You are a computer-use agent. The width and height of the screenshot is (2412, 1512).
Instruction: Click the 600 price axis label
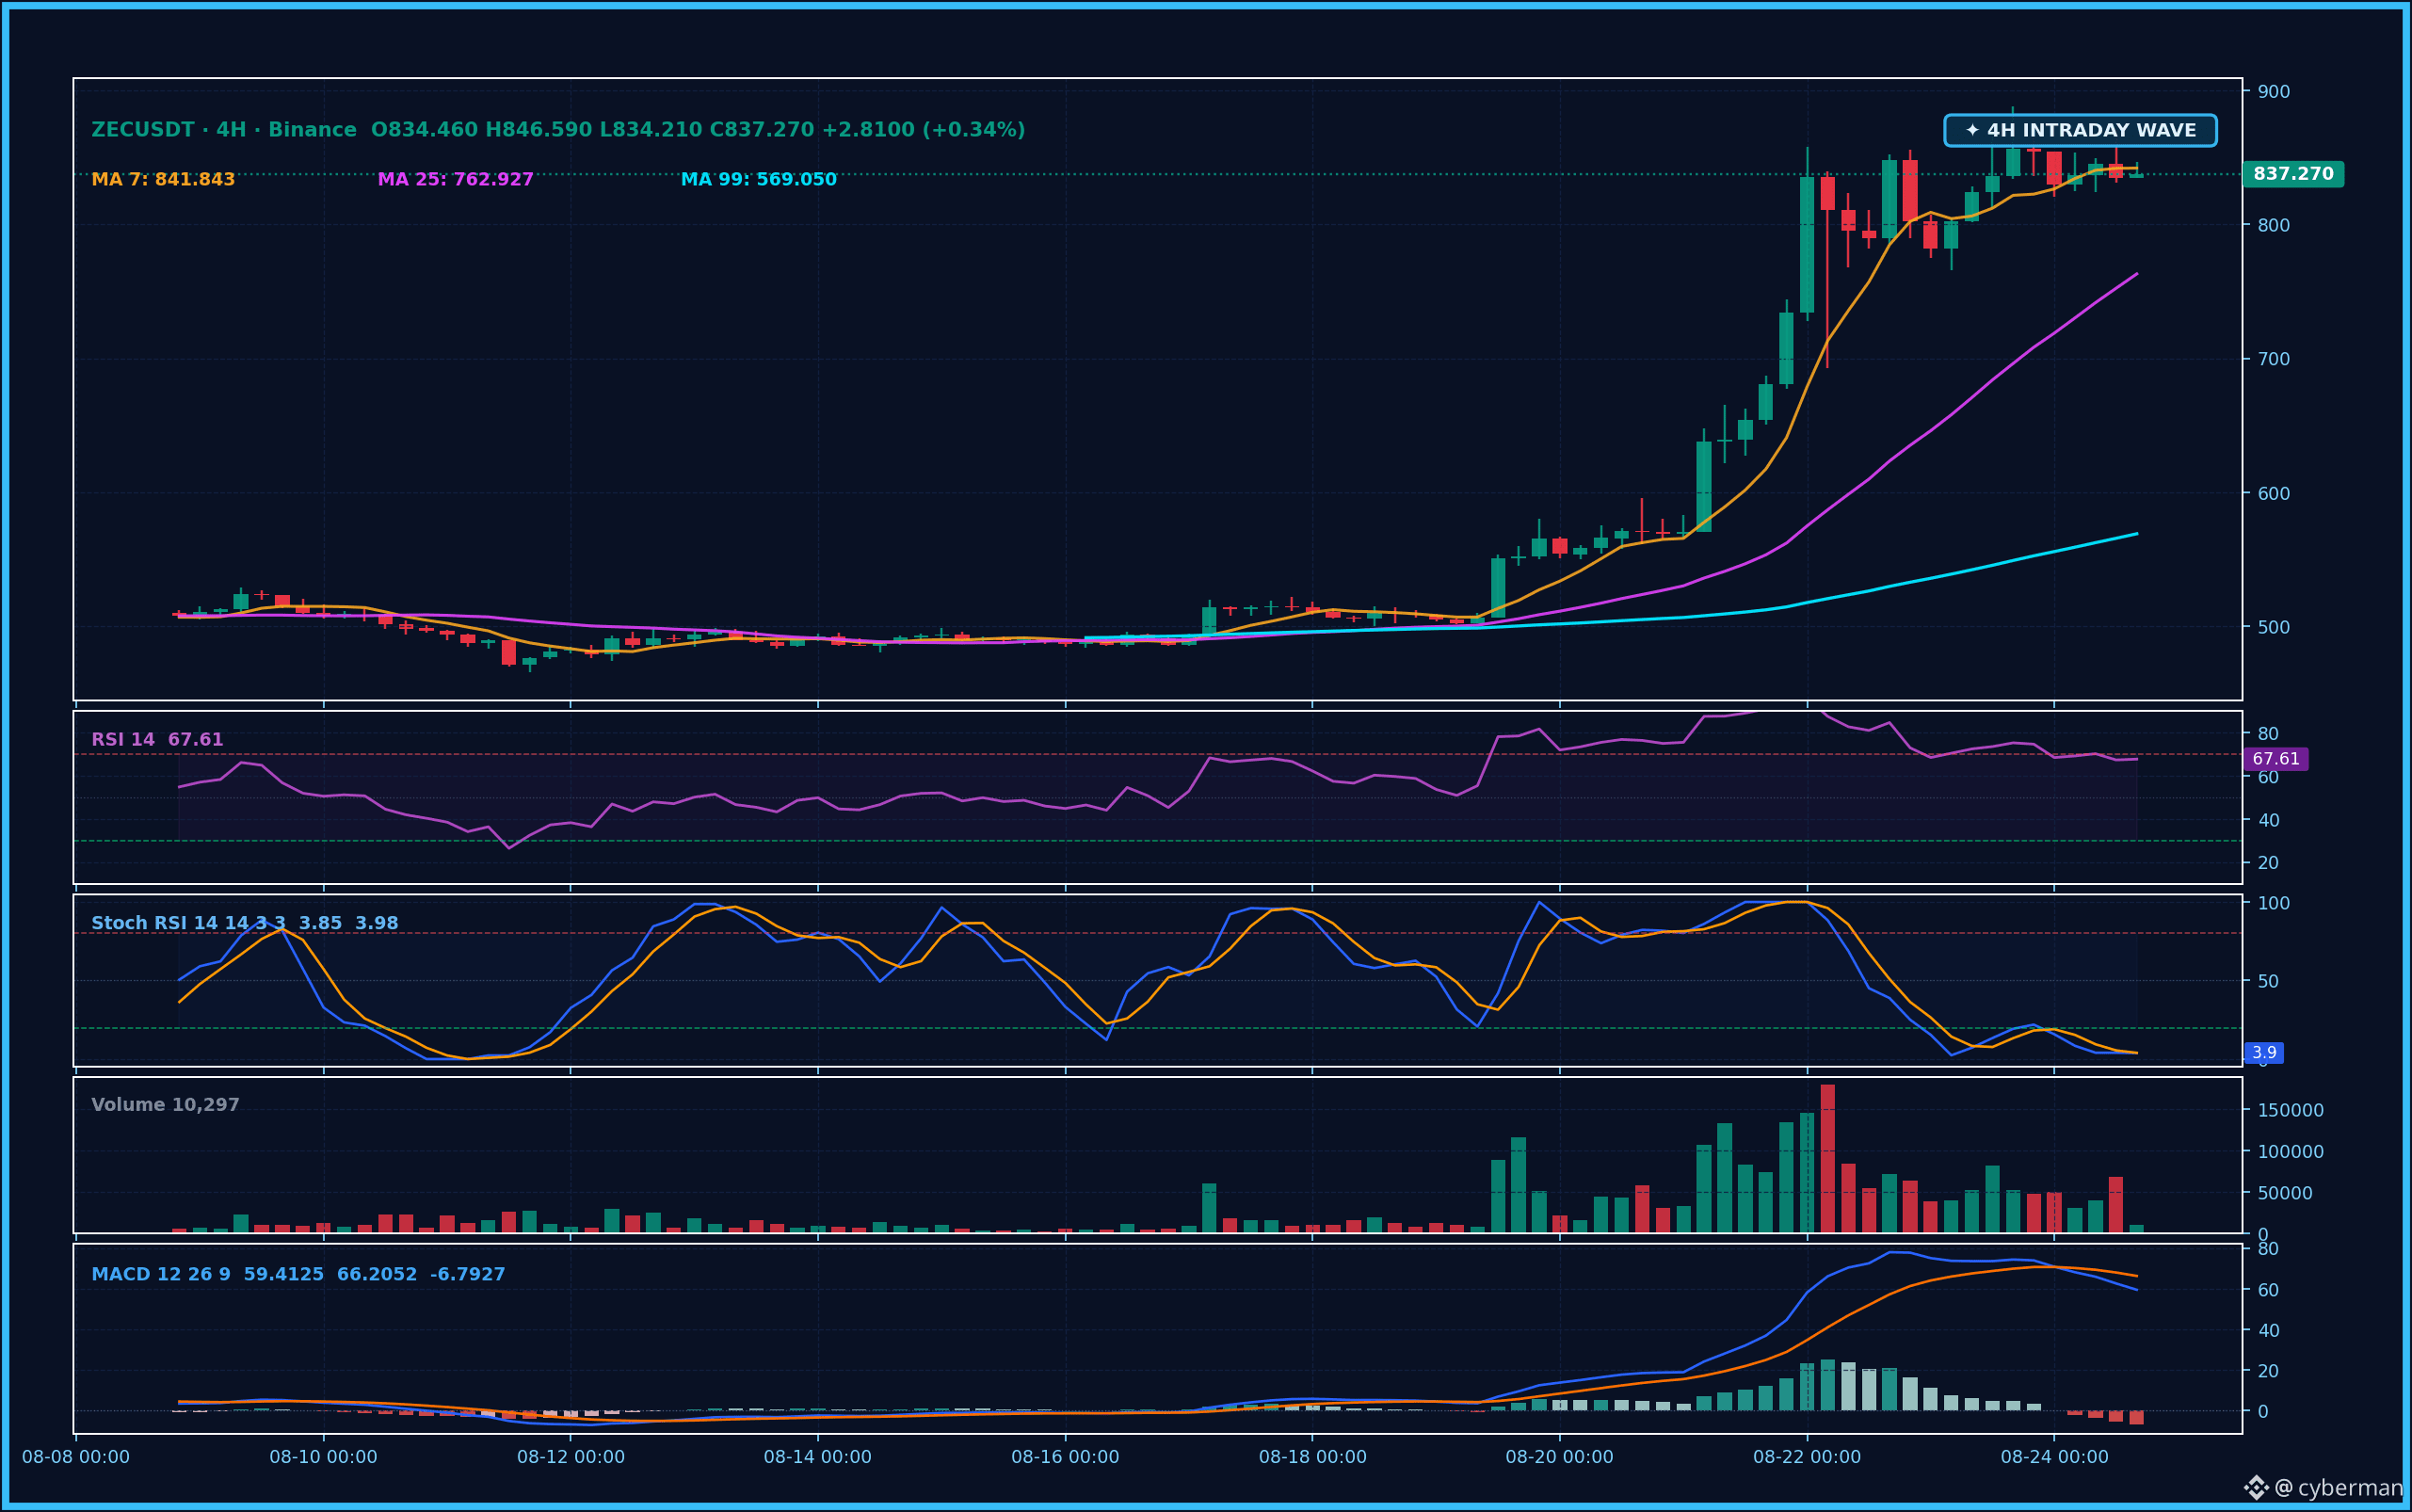coord(2274,494)
